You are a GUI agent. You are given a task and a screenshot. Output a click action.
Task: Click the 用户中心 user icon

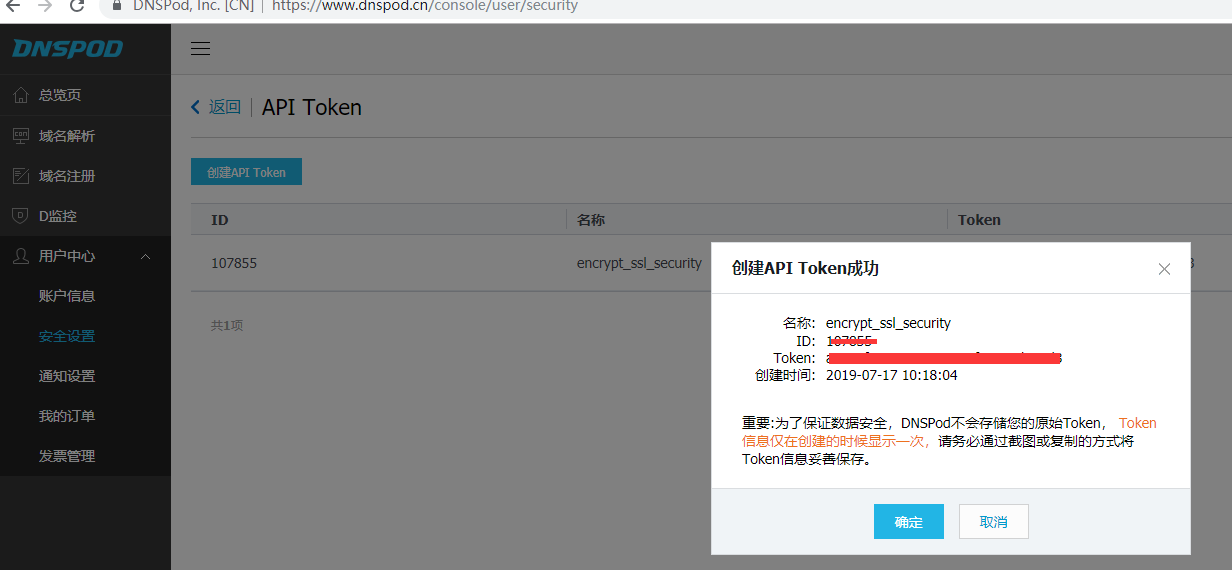pyautogui.click(x=20, y=256)
